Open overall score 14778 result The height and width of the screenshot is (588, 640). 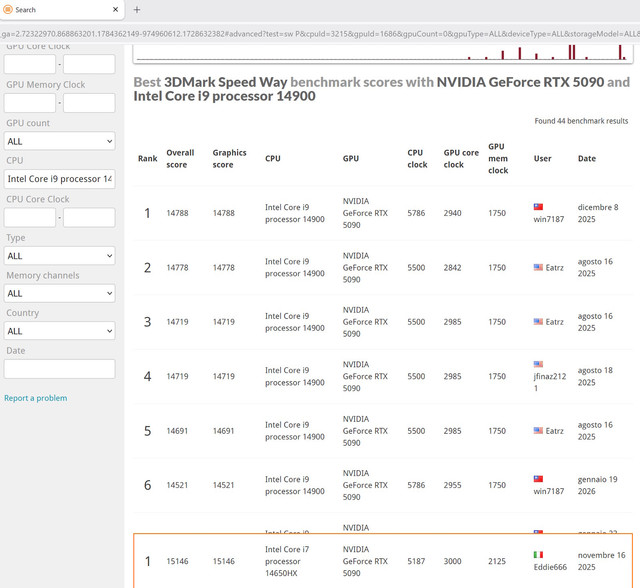coord(177,268)
